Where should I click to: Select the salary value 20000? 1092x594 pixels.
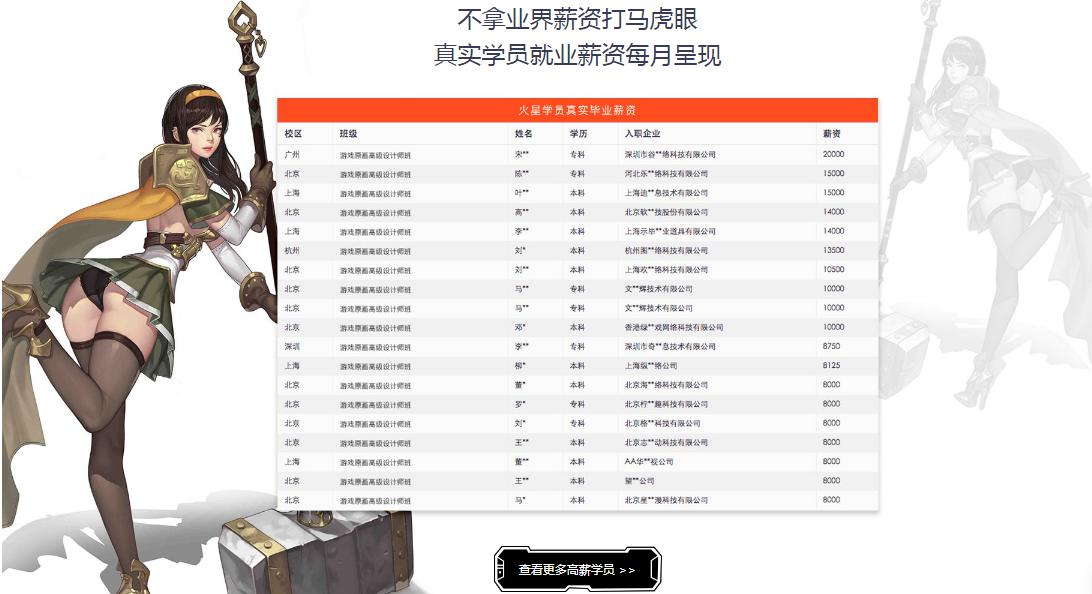[x=833, y=154]
